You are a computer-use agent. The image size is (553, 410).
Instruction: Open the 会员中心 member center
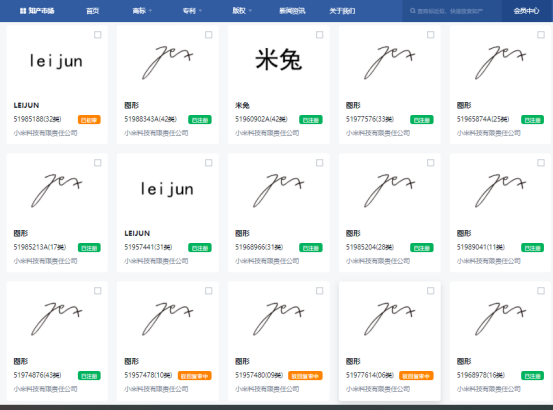coord(526,11)
